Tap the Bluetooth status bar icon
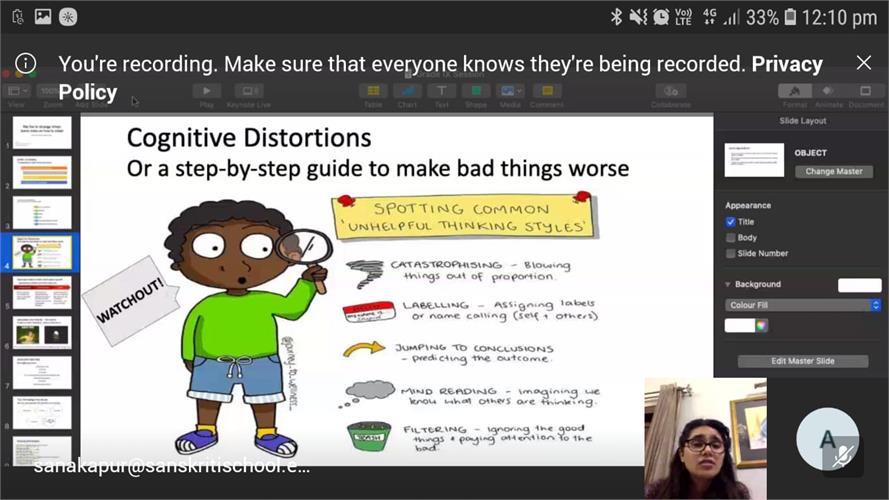 [x=616, y=17]
